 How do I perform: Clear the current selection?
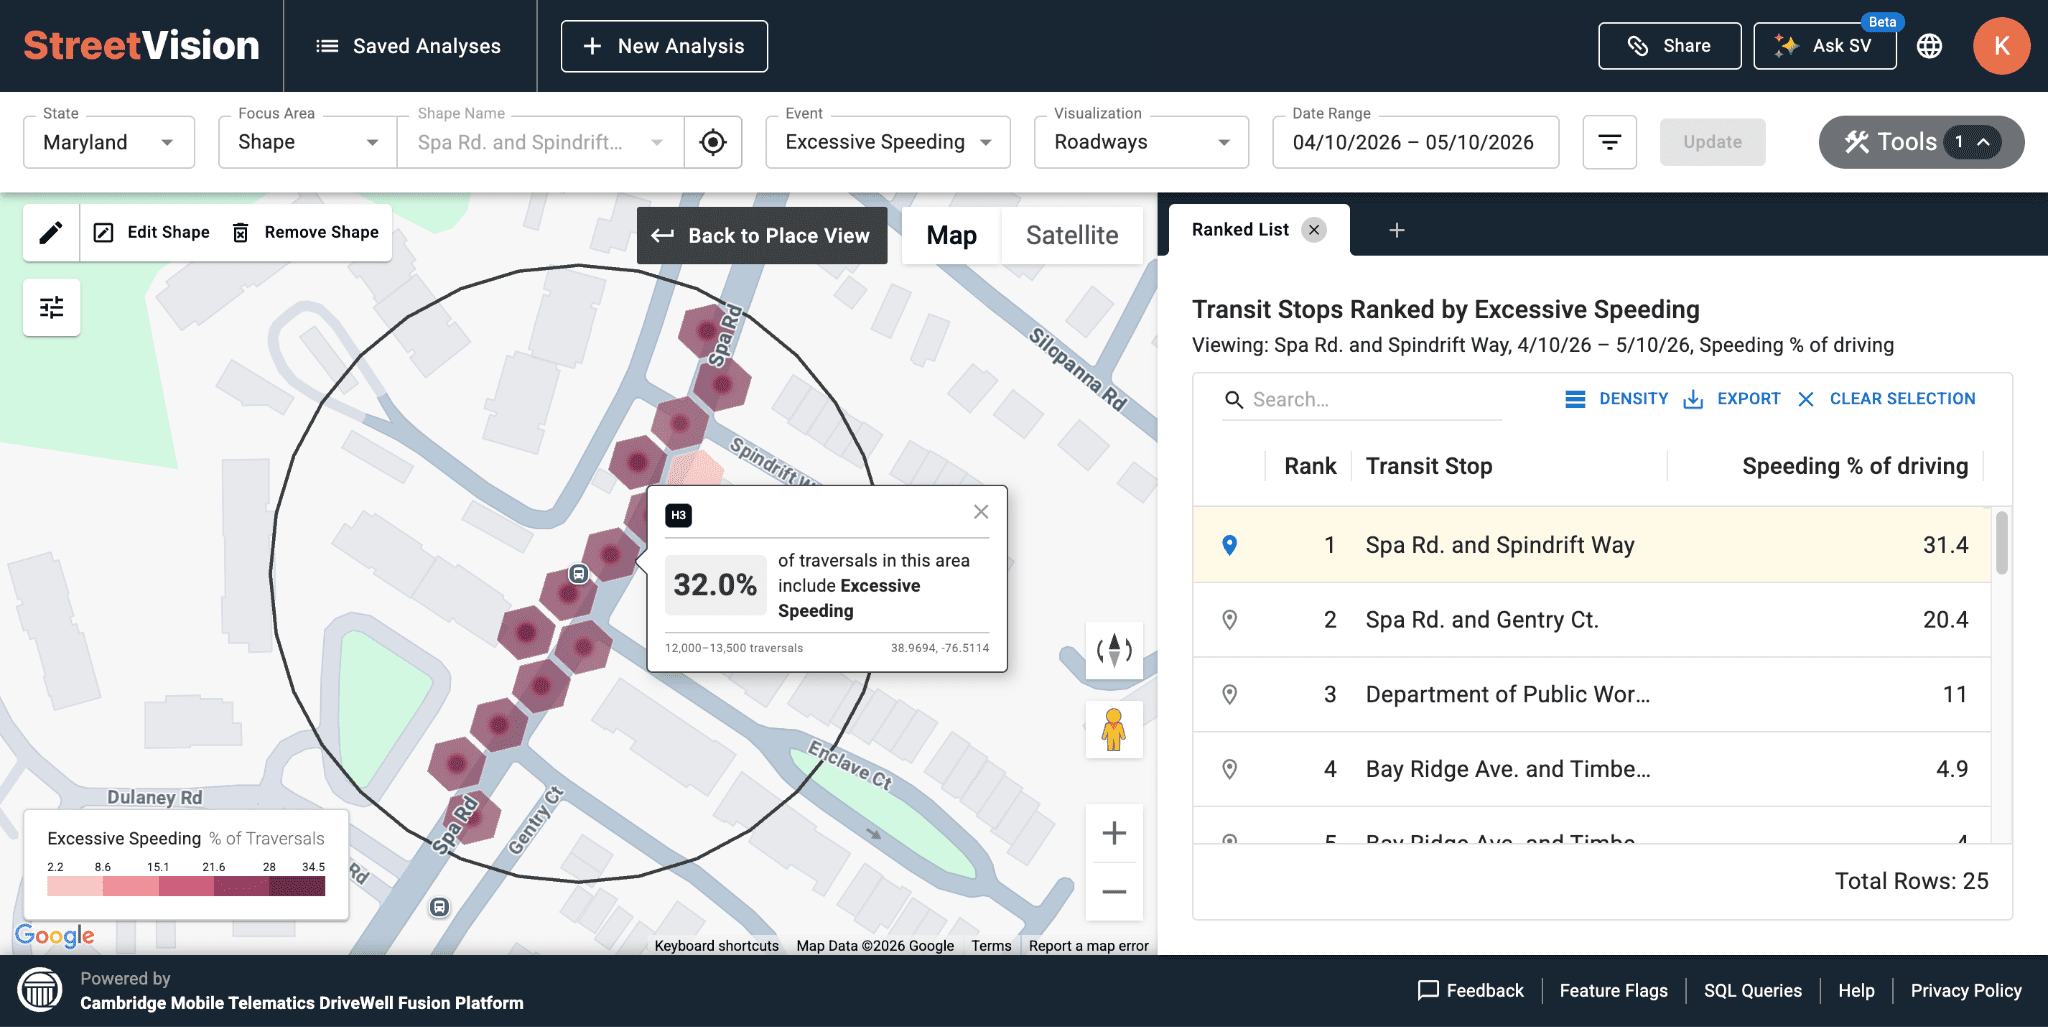pos(1886,399)
